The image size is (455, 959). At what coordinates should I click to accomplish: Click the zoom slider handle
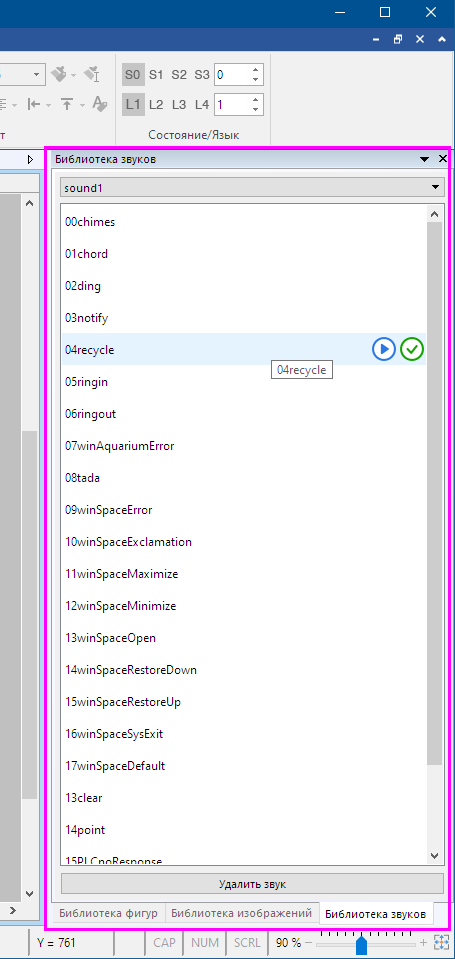coord(361,946)
